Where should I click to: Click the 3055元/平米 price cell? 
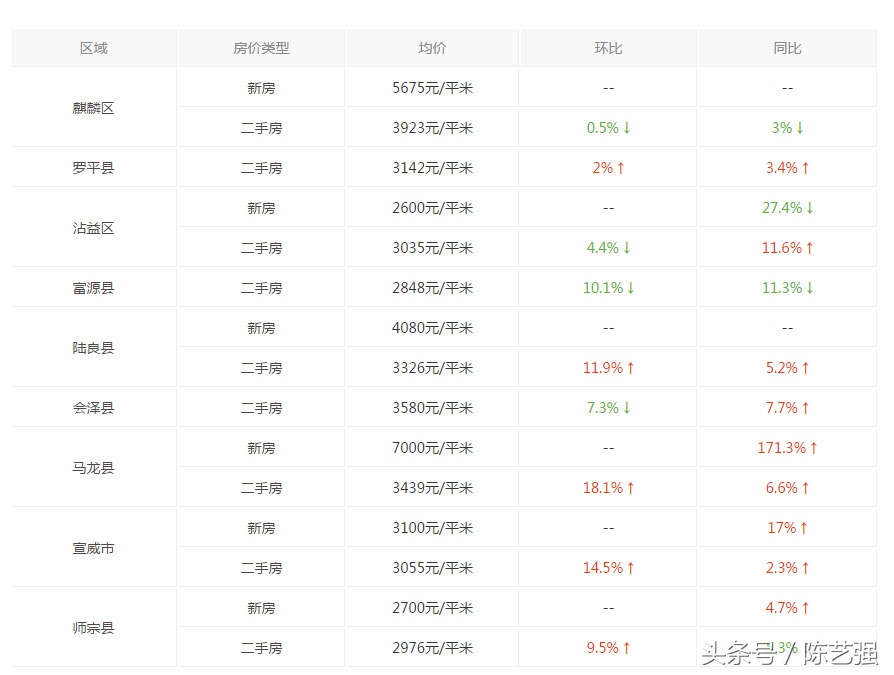[432, 568]
